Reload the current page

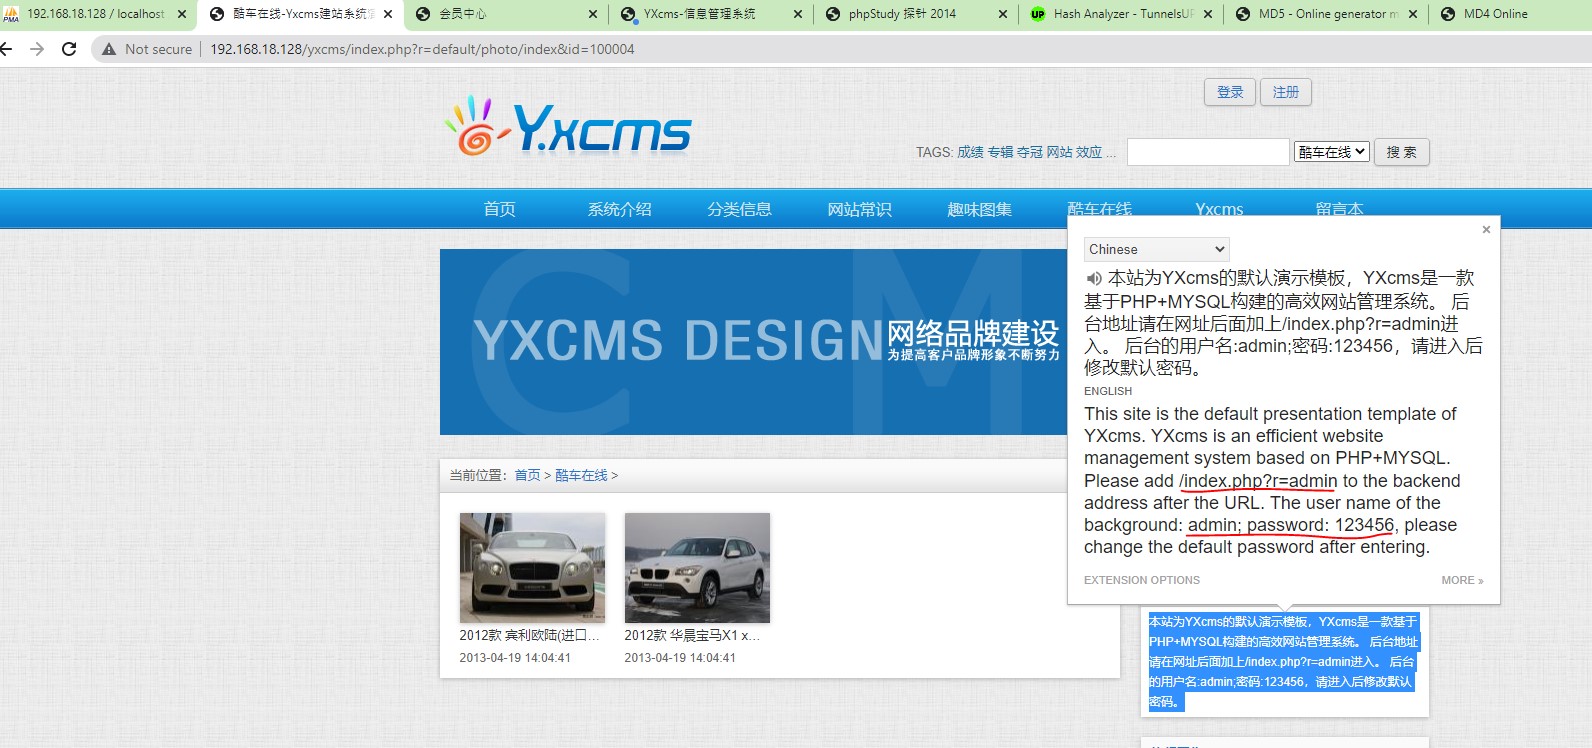(x=69, y=49)
